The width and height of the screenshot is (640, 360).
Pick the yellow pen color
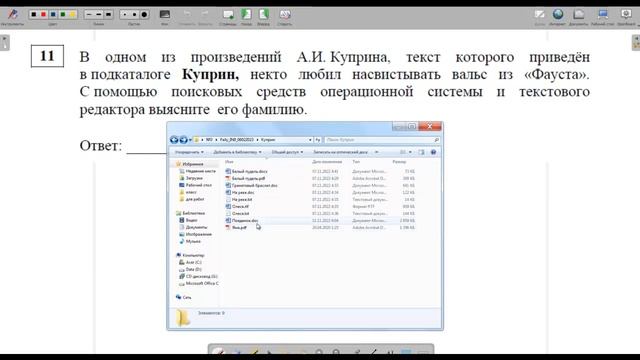point(73,14)
